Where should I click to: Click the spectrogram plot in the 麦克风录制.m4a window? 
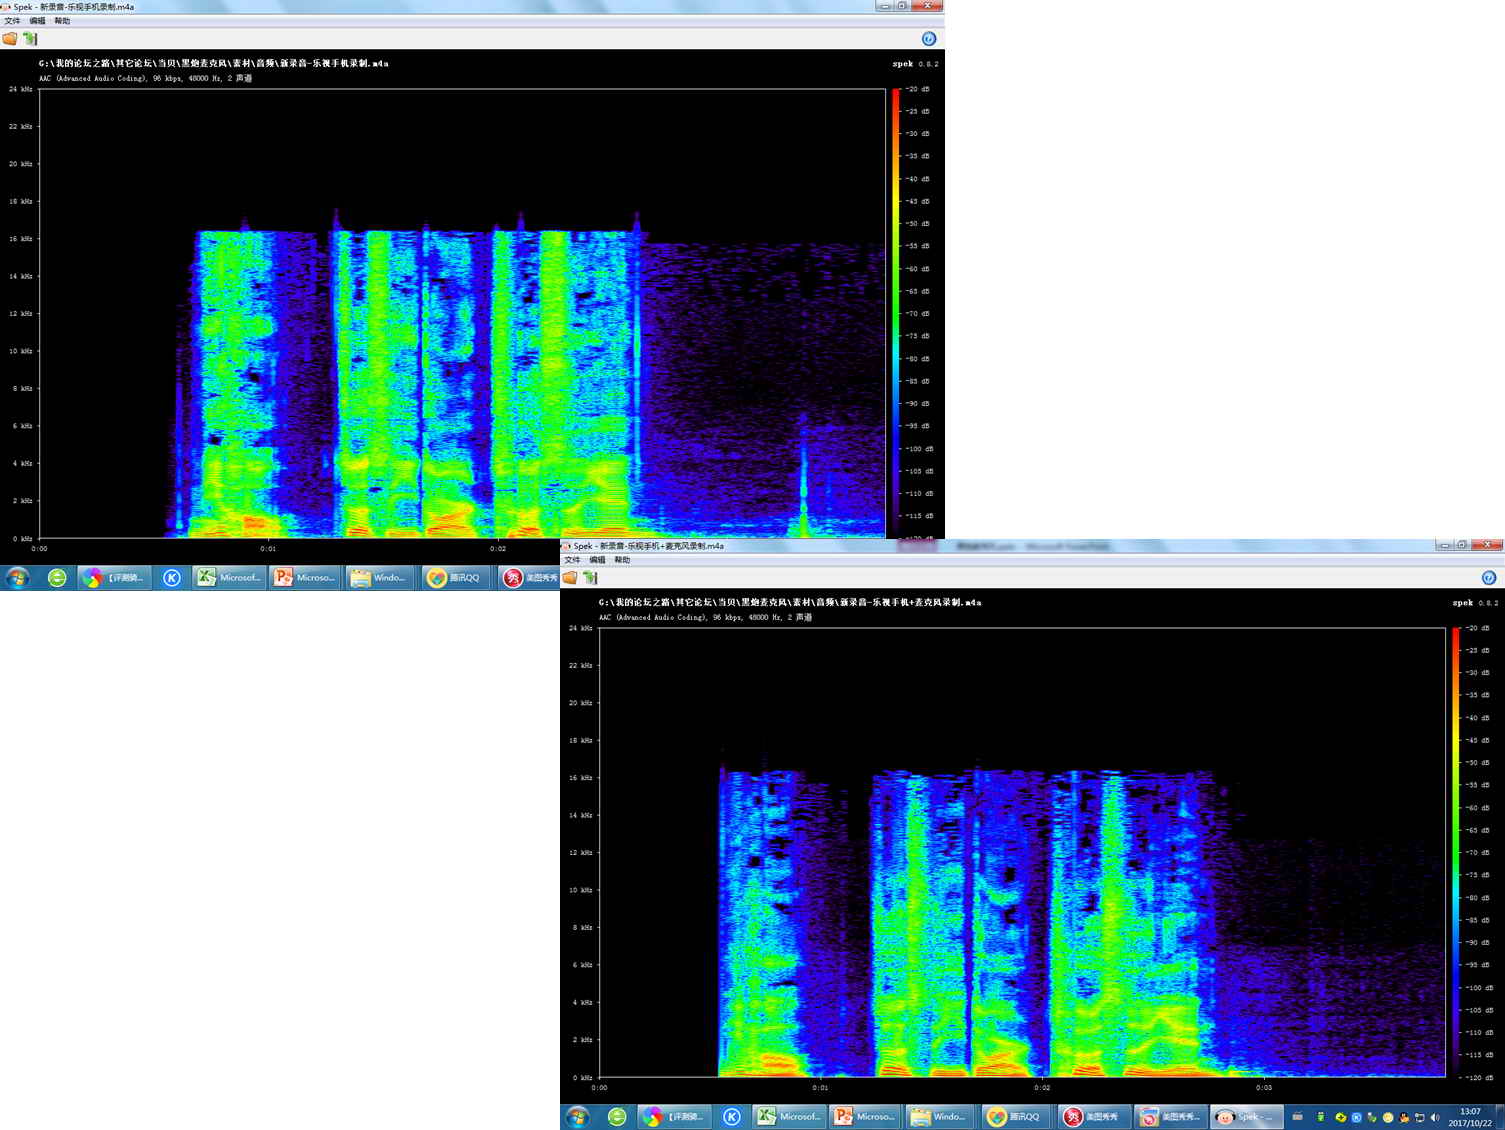point(1022,852)
